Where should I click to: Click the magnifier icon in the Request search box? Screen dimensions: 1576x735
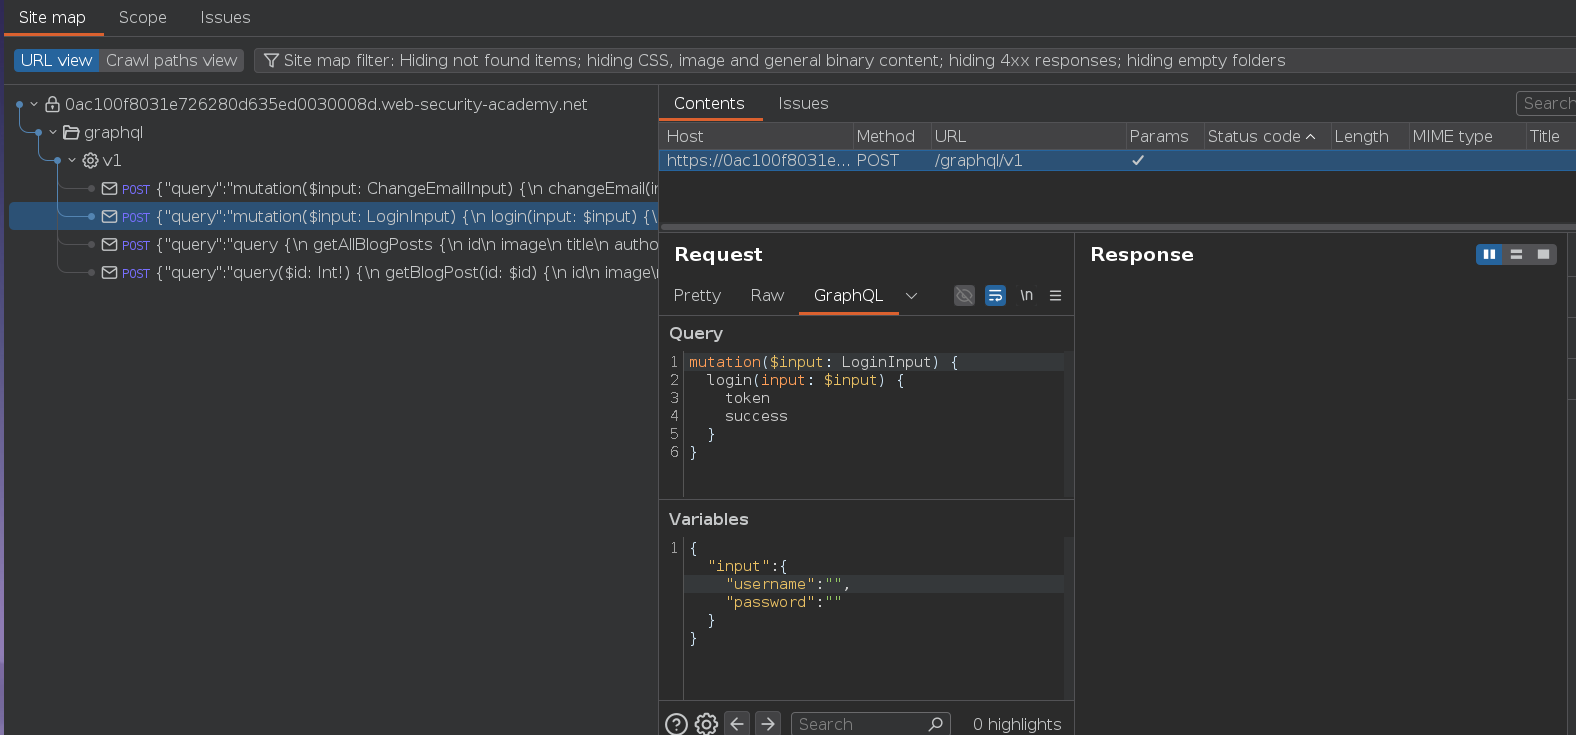point(935,724)
